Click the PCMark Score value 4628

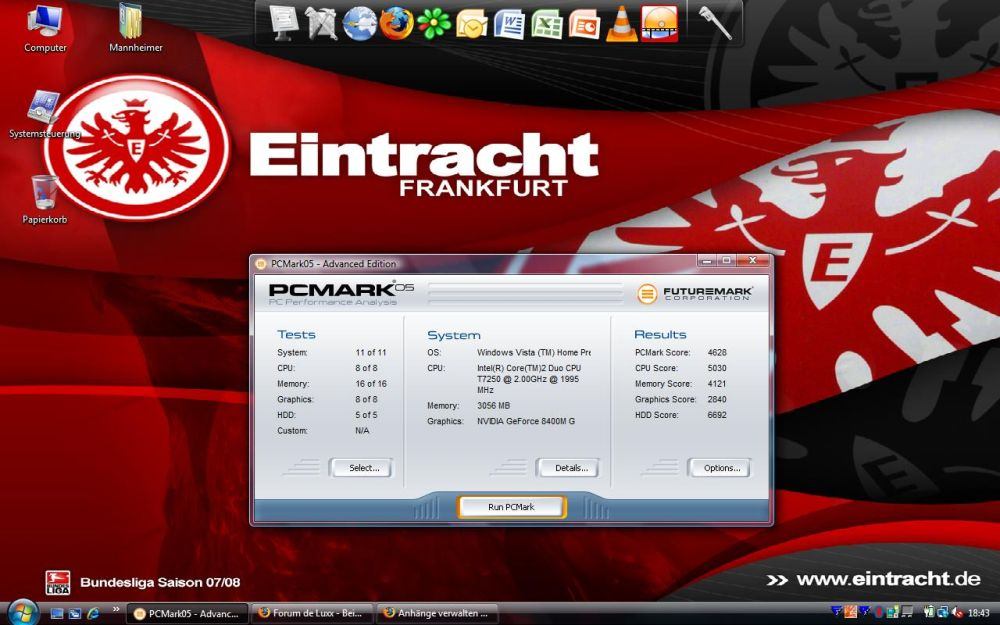point(717,352)
